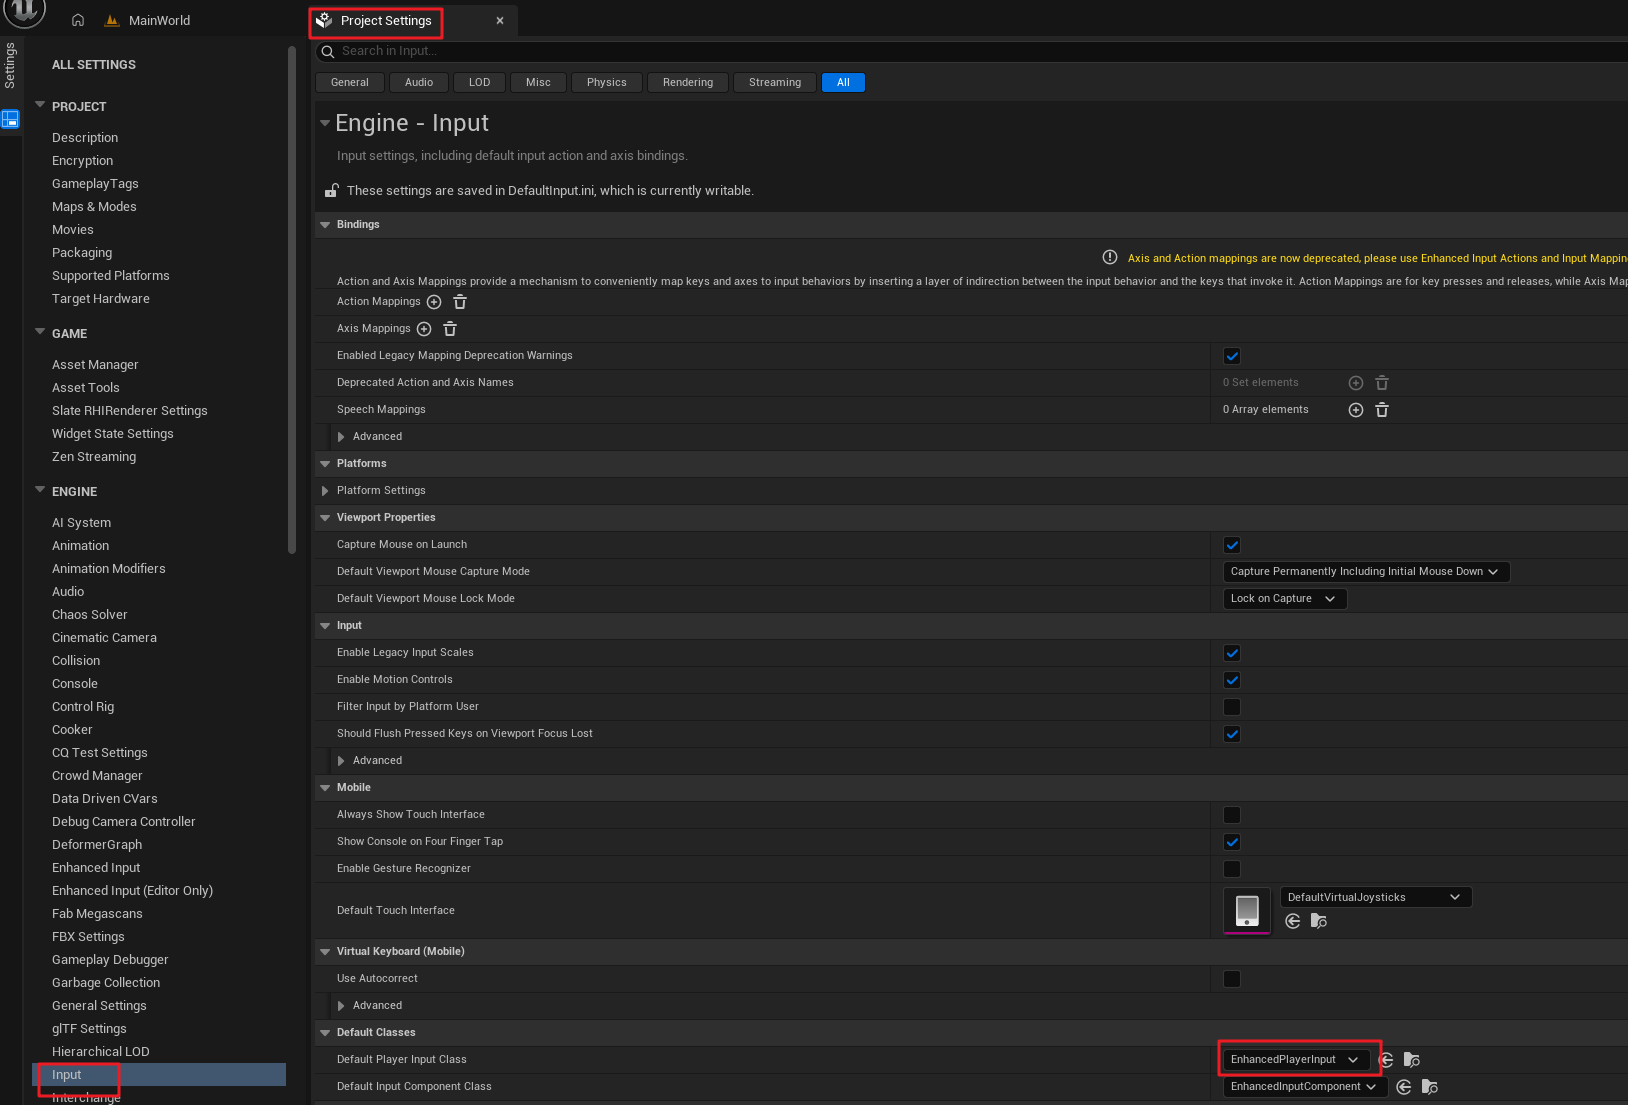Turn on Use Autocorrect
This screenshot has width=1628, height=1105.
pos(1232,979)
